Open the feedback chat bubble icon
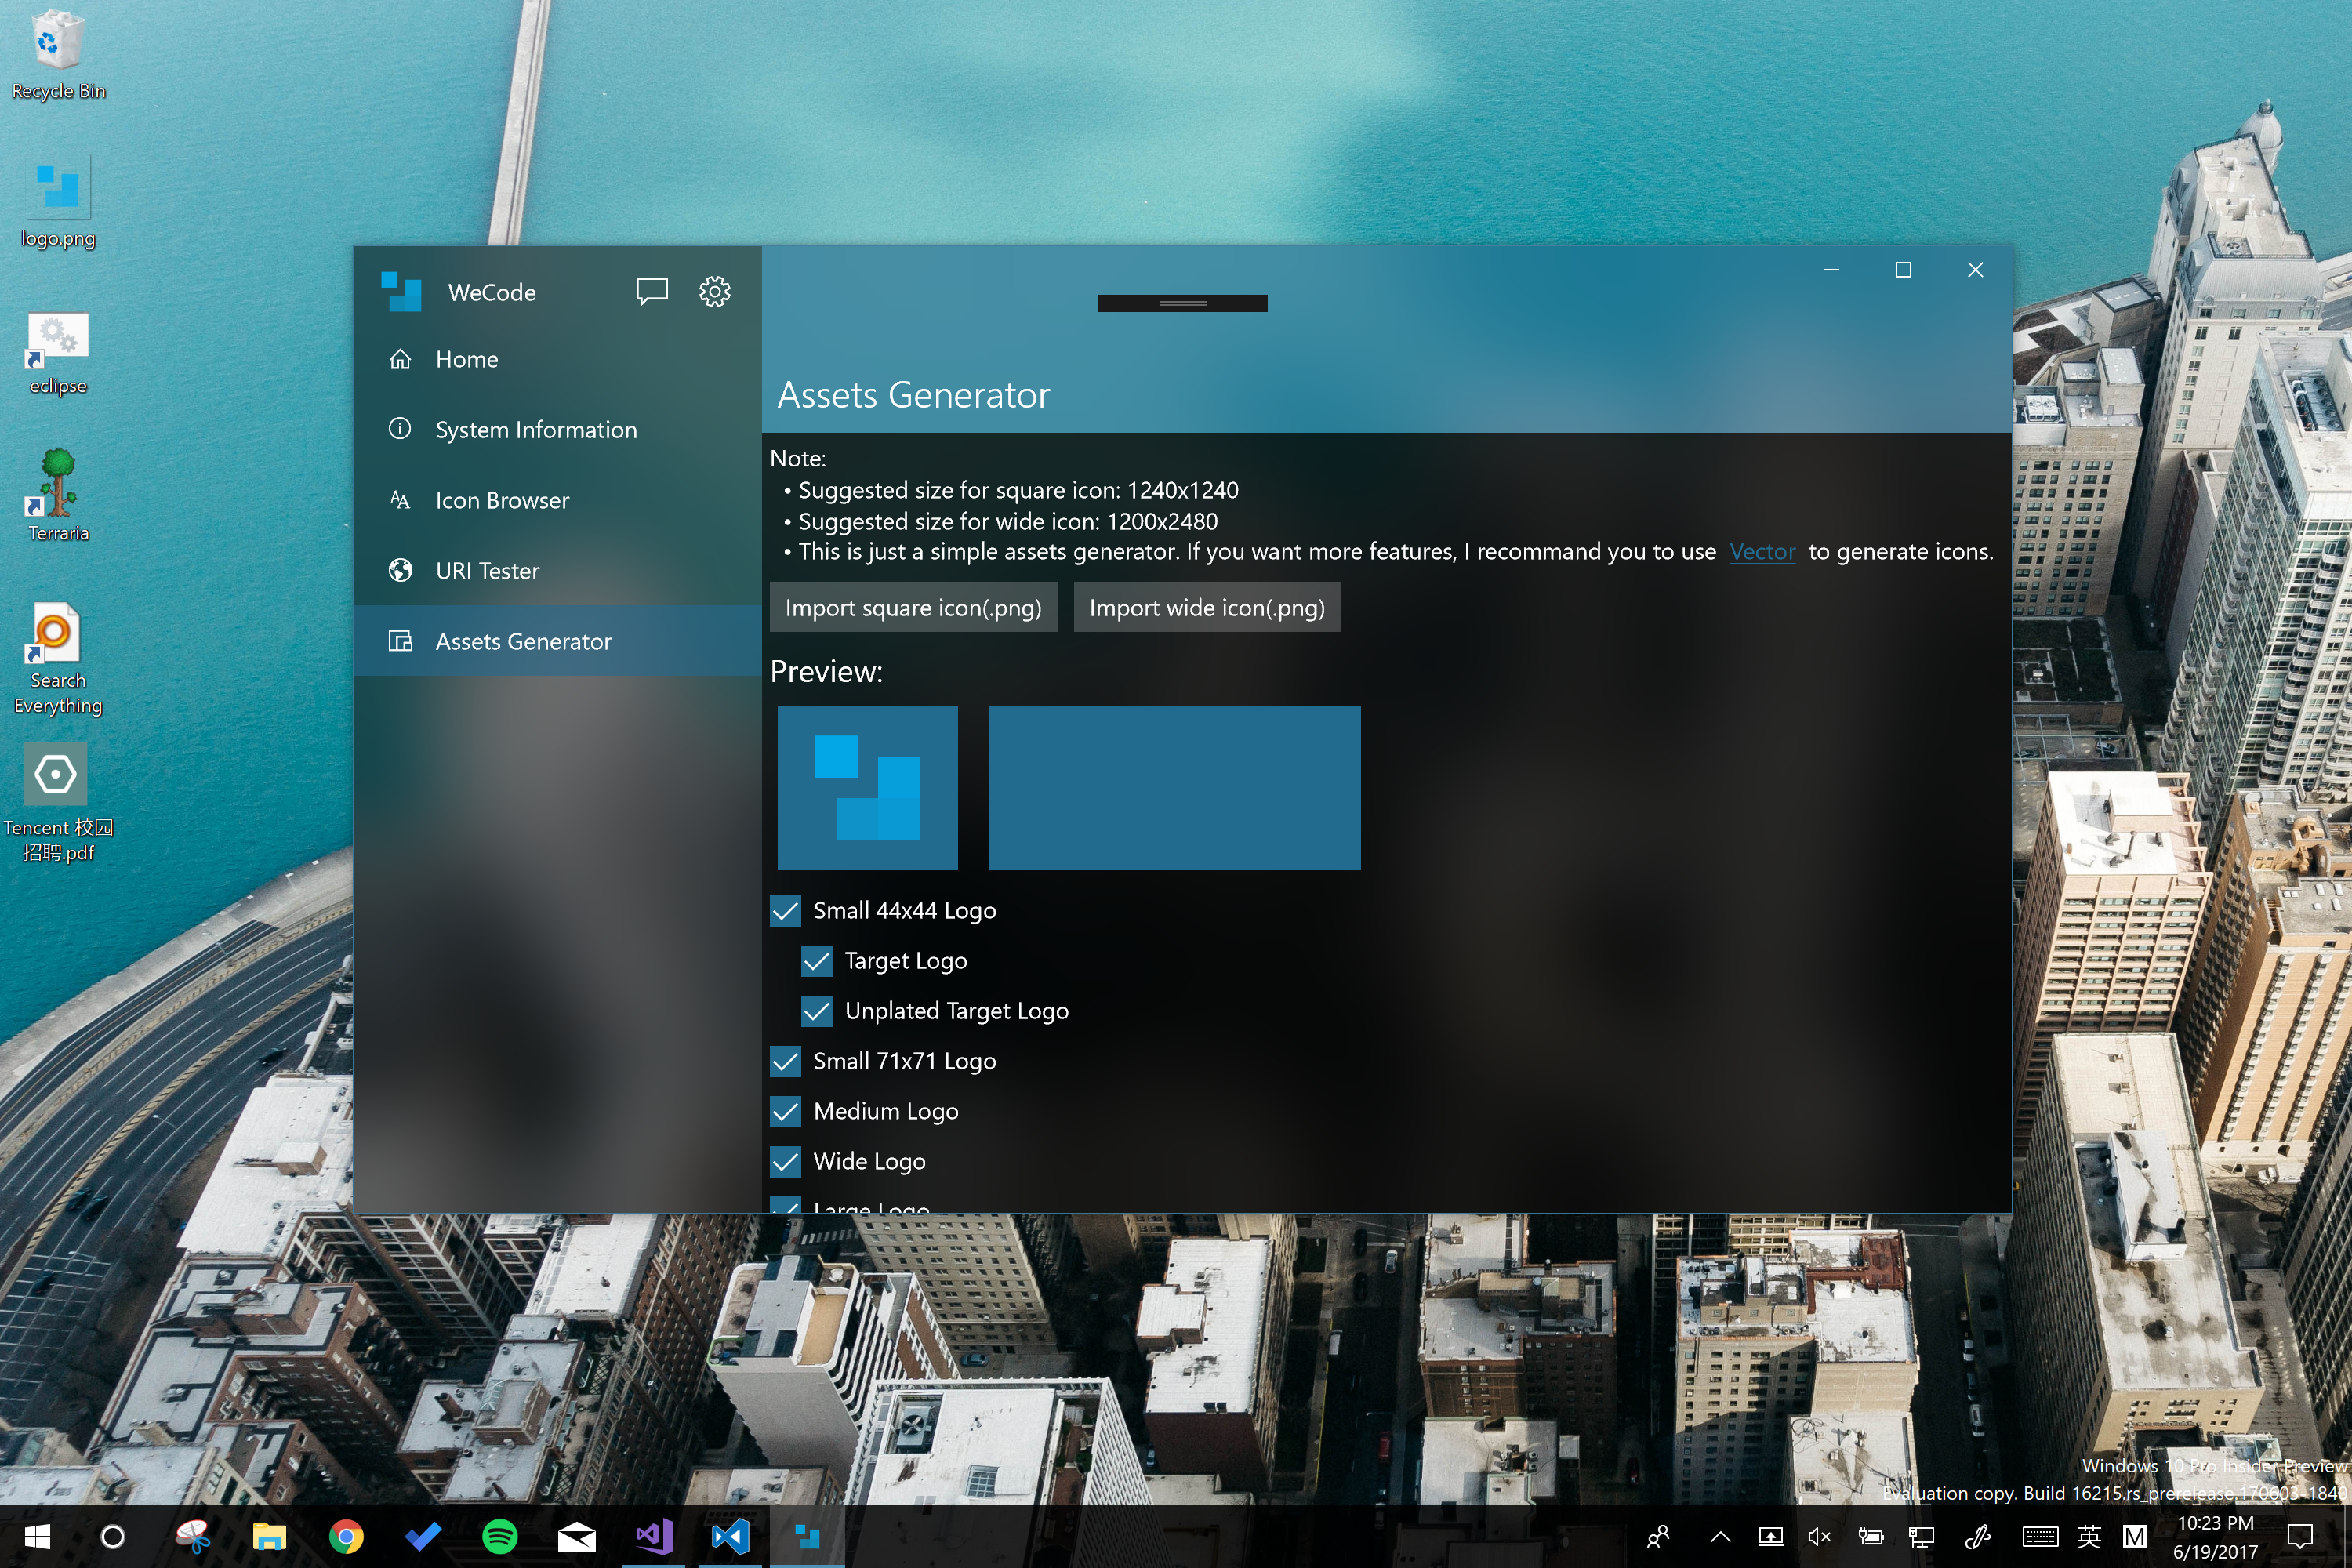The width and height of the screenshot is (2352, 1568). click(651, 291)
